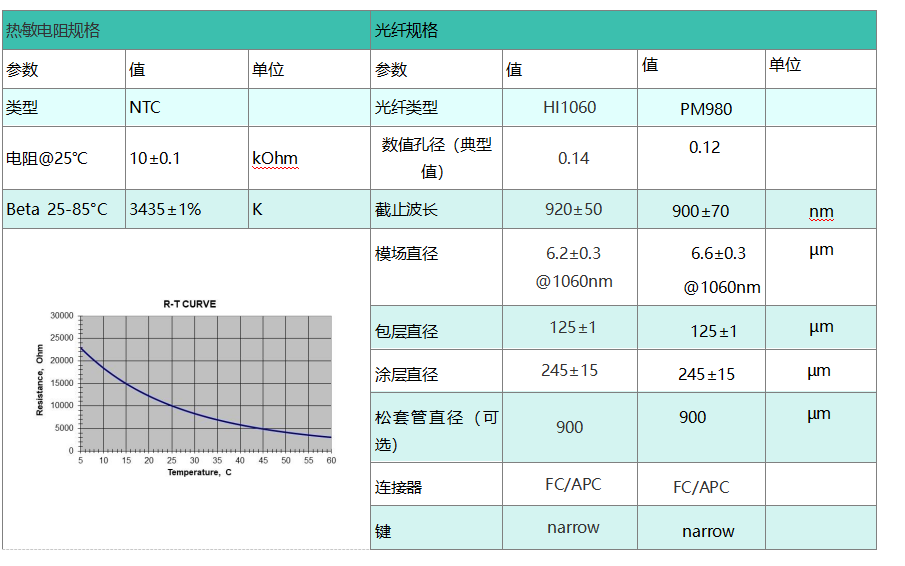Select FC/APC in the HI1060 column
Screen dimensions: 905x566
click(x=573, y=484)
